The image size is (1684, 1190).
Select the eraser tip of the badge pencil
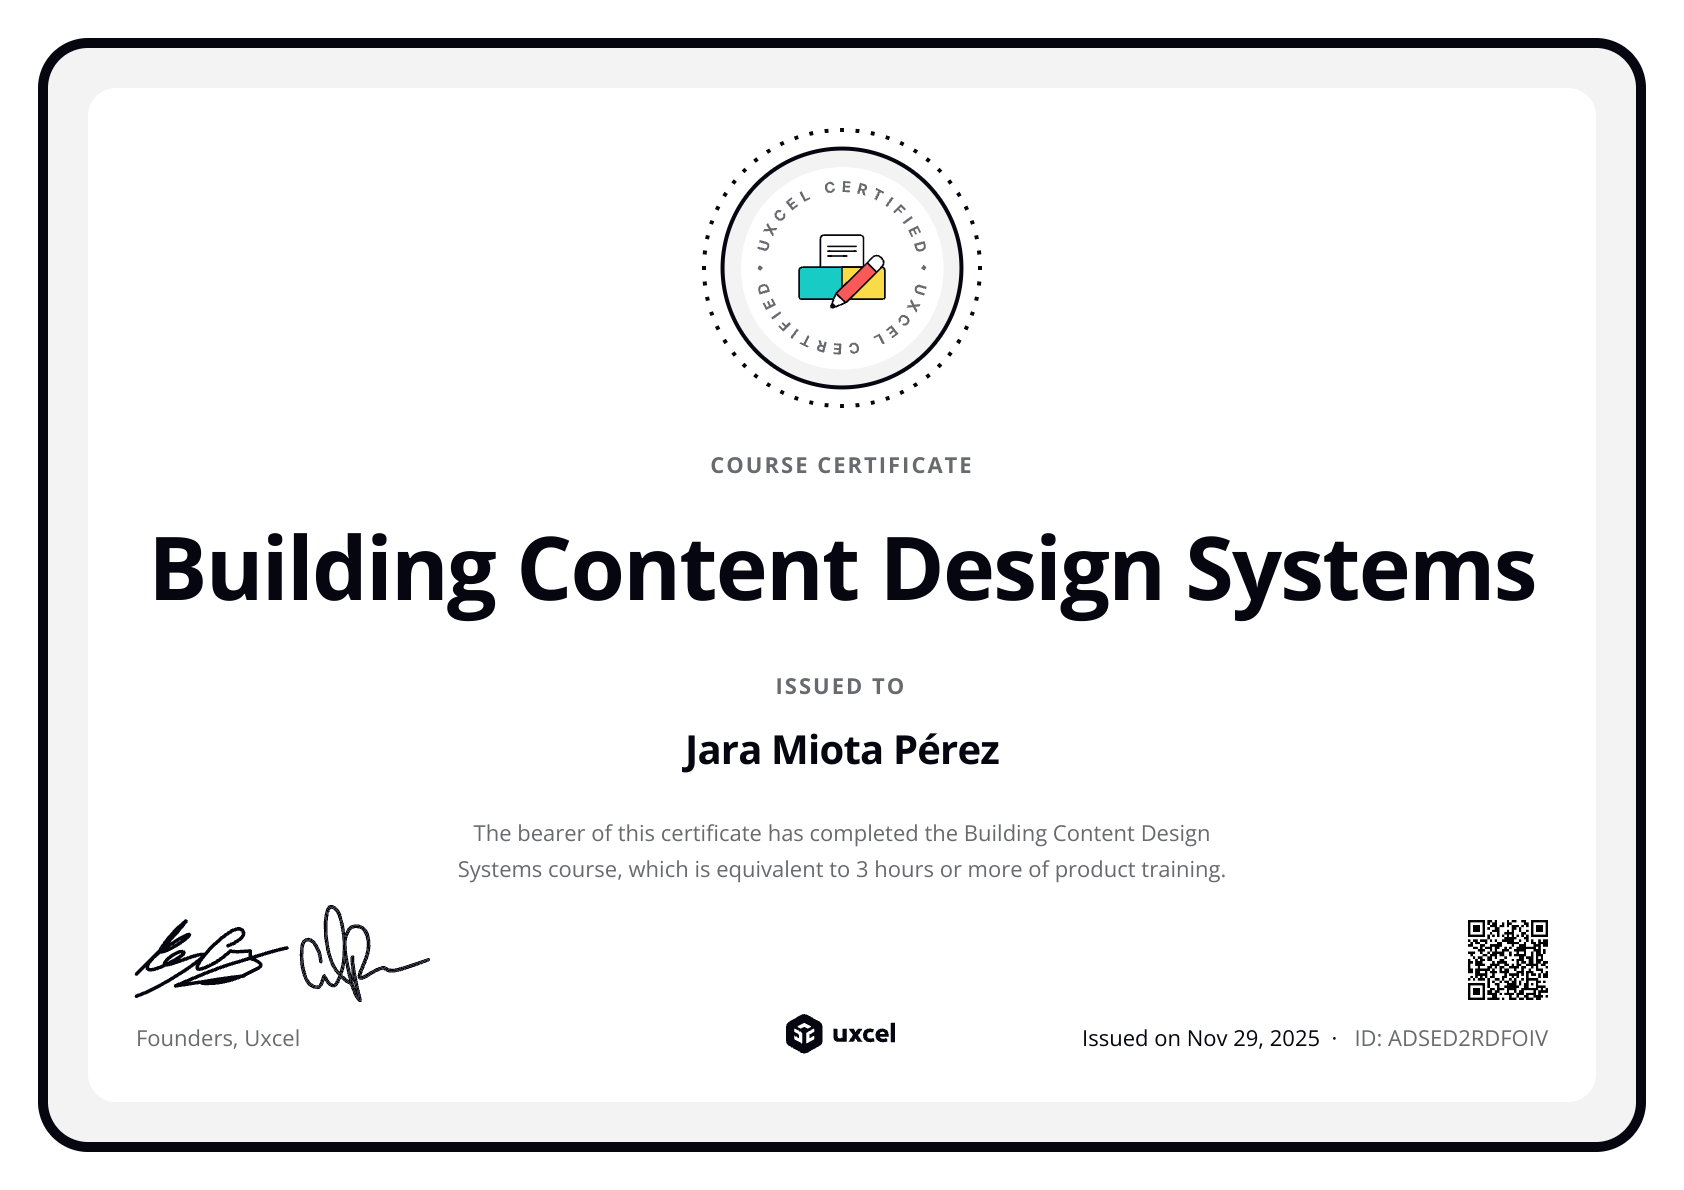pyautogui.click(x=878, y=262)
